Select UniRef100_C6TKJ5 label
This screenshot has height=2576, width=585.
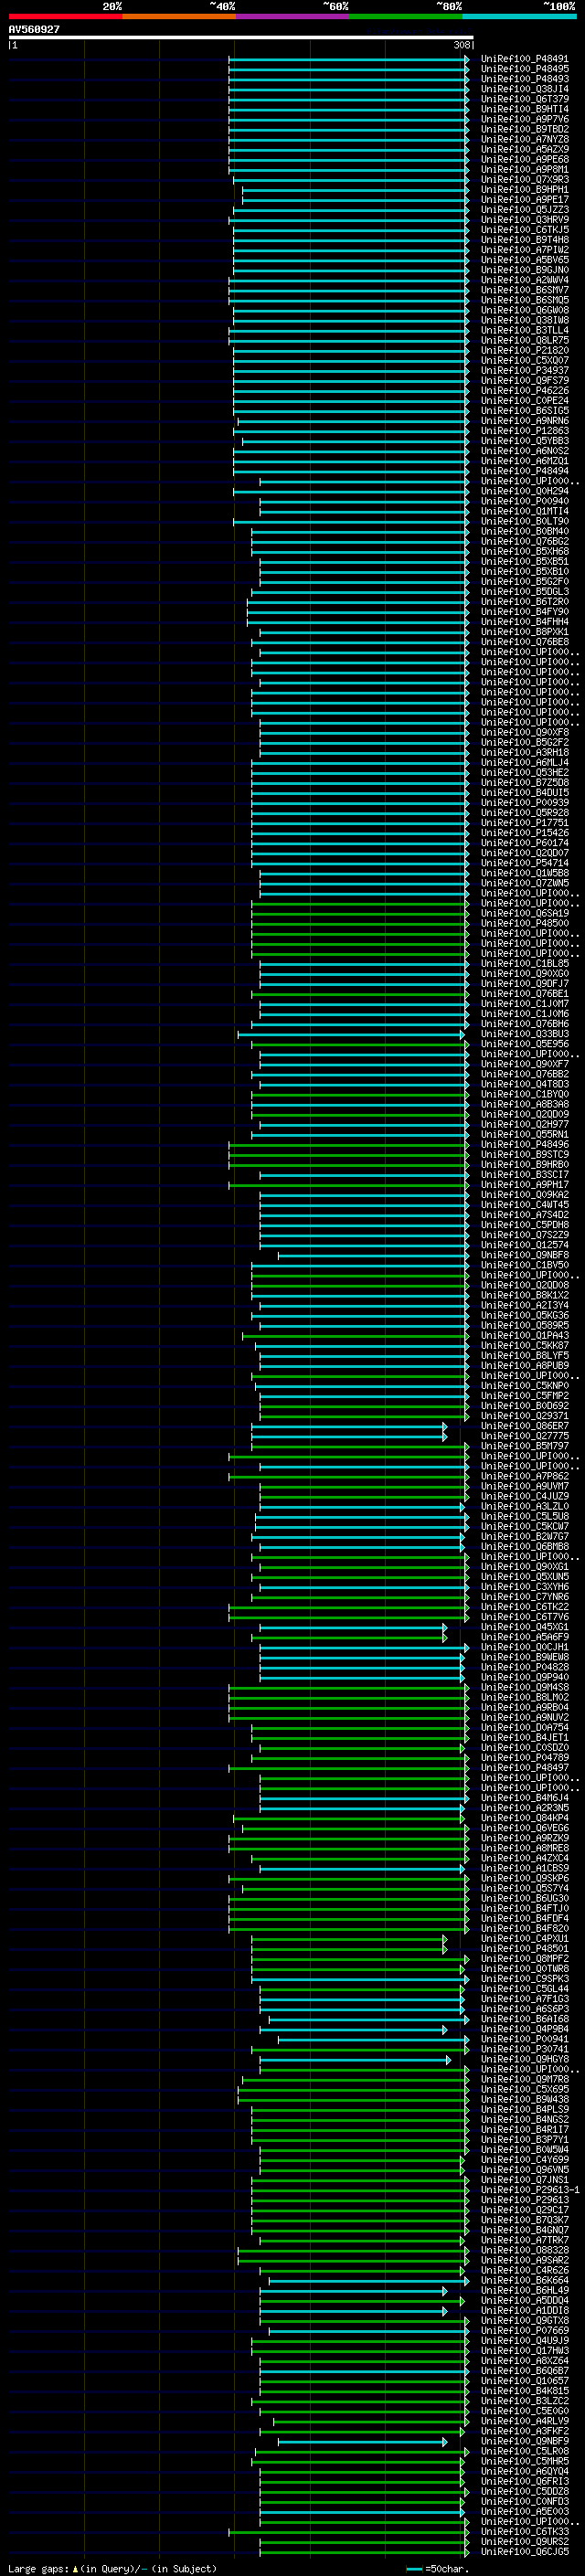(524, 230)
